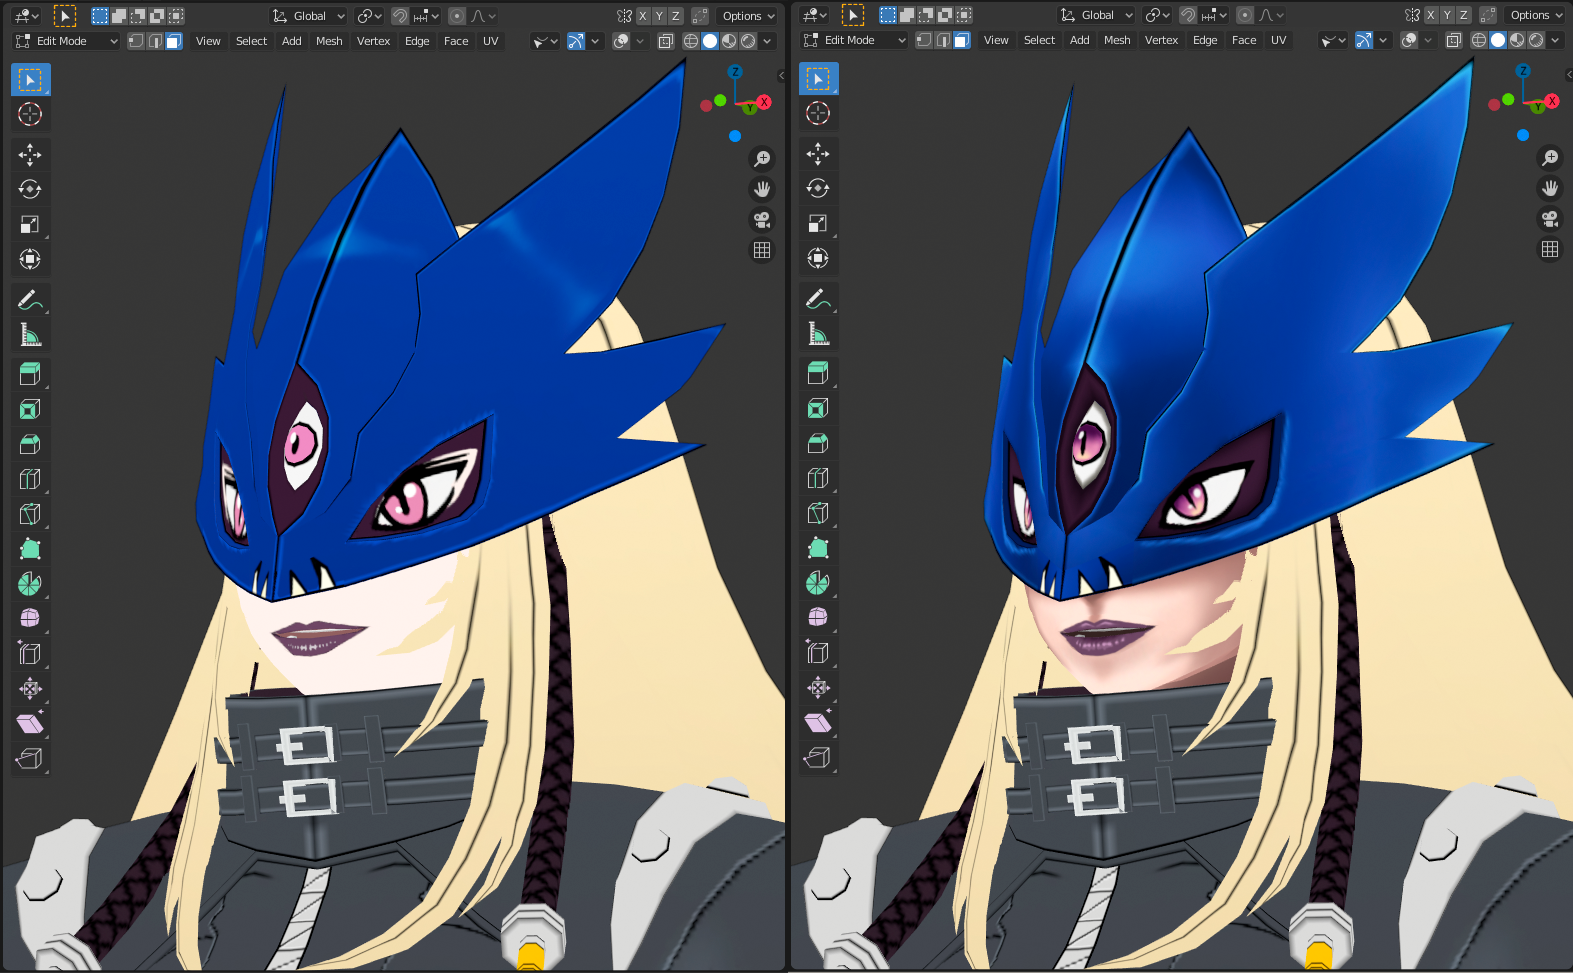Set selection mode to Subtract in left header

tap(138, 16)
